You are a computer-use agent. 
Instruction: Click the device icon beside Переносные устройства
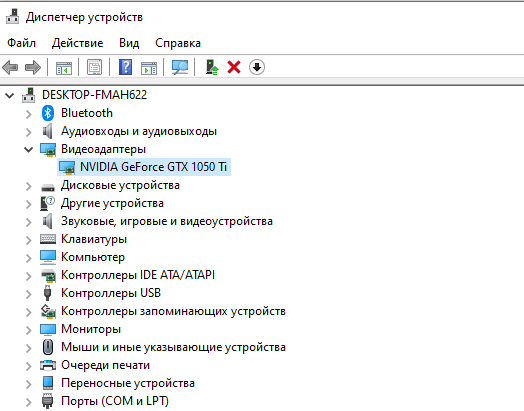click(48, 383)
